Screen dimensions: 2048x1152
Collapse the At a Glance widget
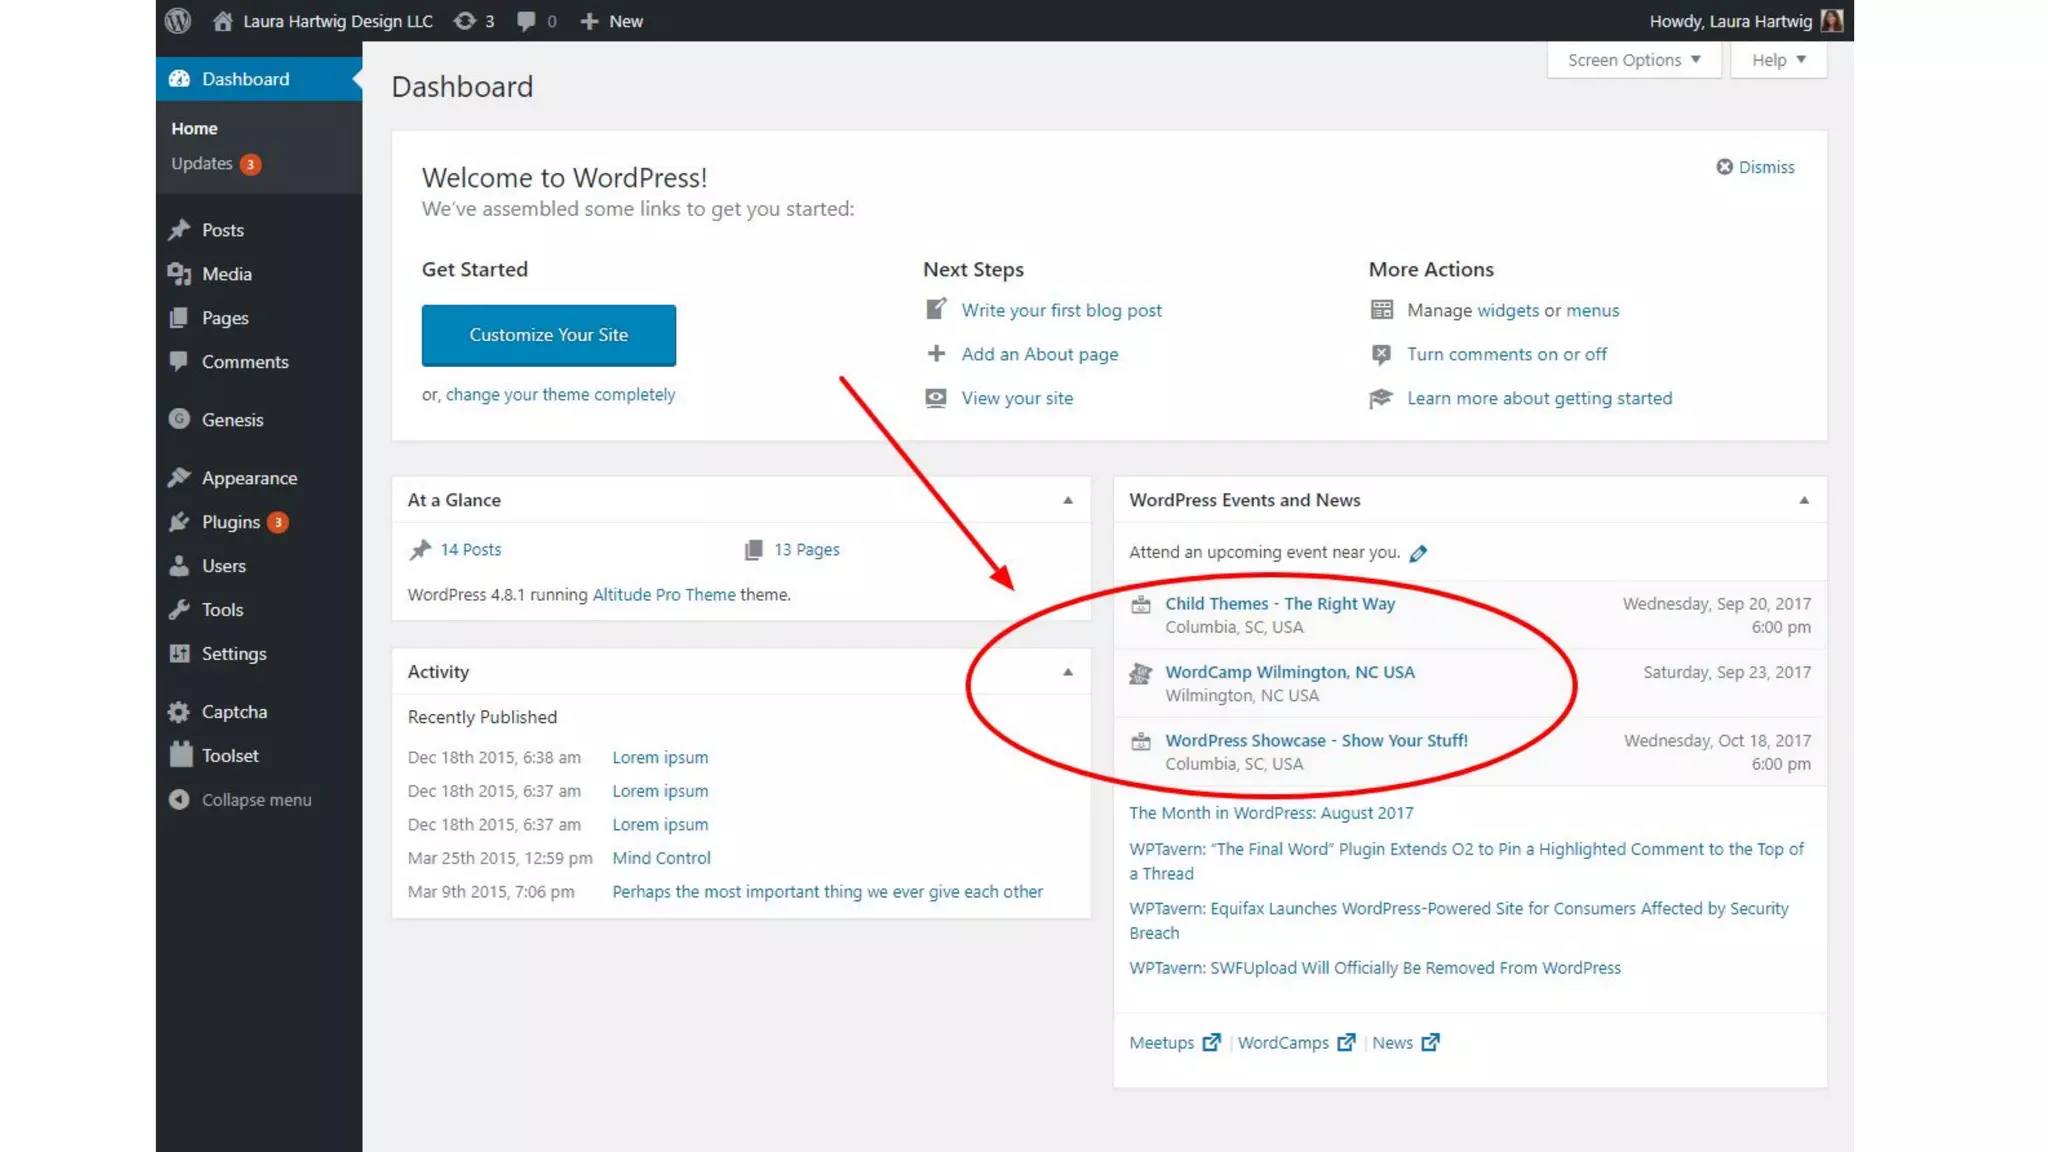(x=1068, y=500)
